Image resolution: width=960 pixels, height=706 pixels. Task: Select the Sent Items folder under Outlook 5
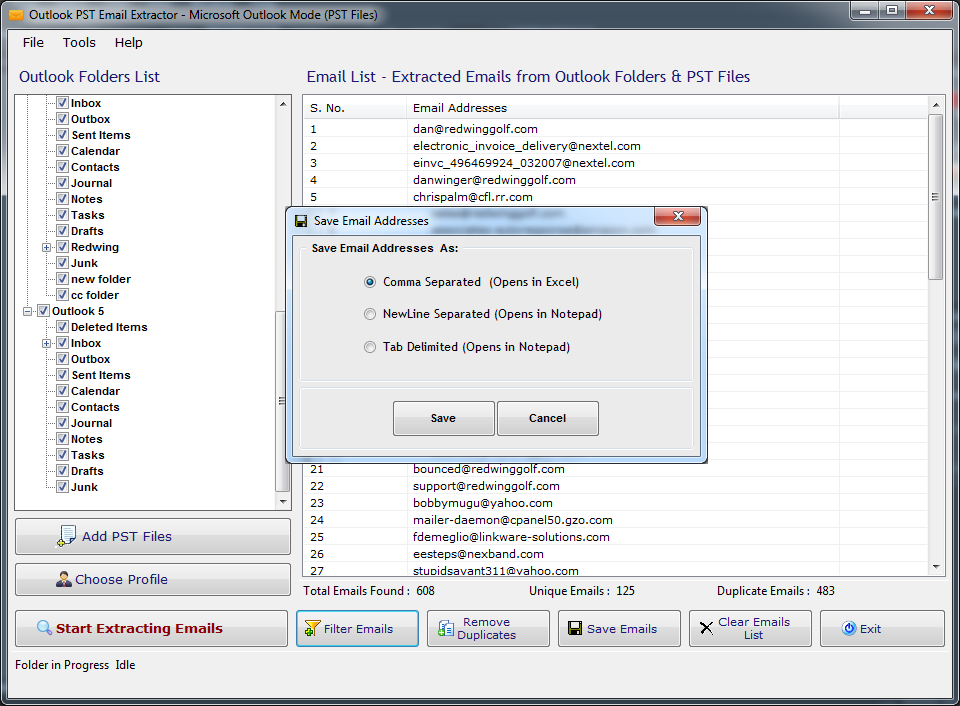(101, 375)
